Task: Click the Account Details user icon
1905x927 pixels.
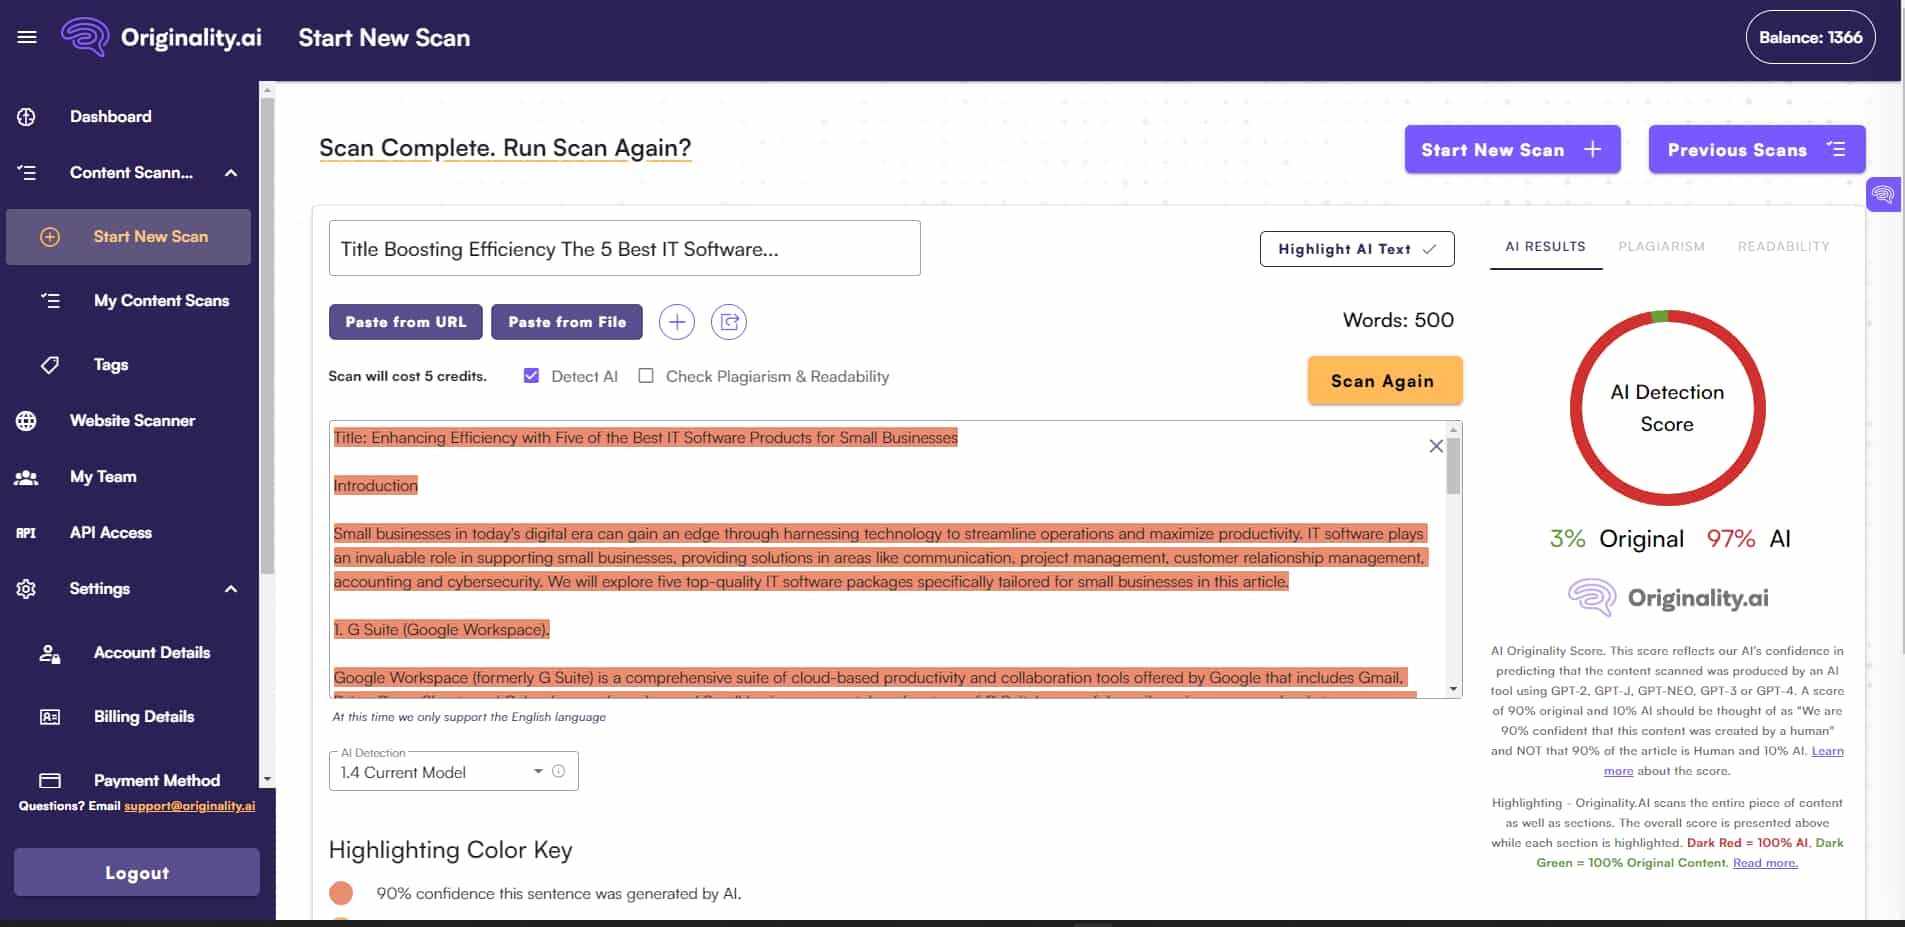Action: [x=50, y=654]
